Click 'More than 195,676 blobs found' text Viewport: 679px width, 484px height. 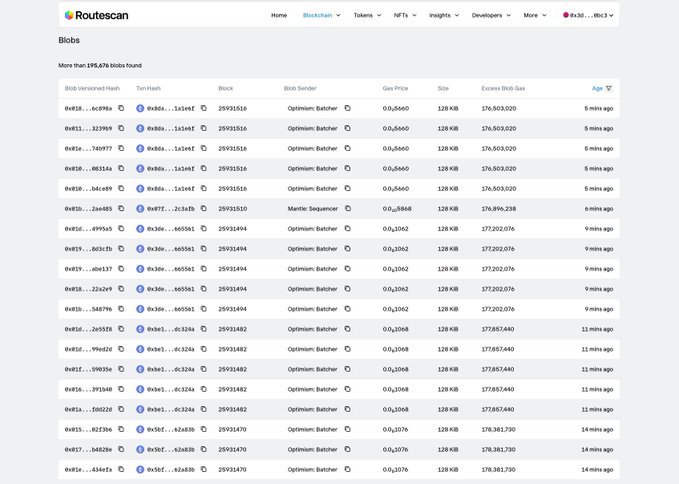pyautogui.click(x=100, y=65)
